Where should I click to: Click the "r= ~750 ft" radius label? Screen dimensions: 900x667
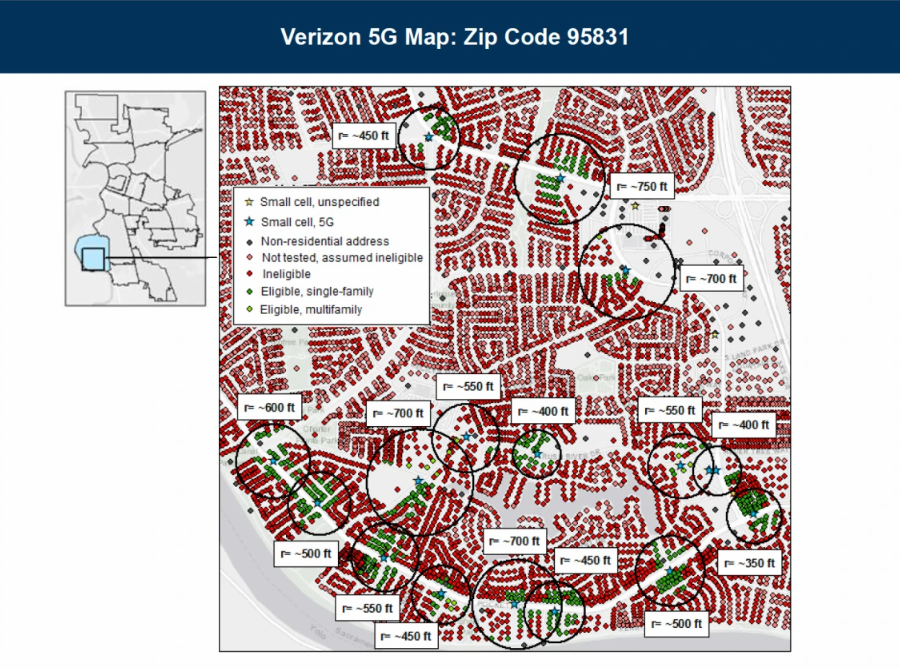click(x=639, y=186)
